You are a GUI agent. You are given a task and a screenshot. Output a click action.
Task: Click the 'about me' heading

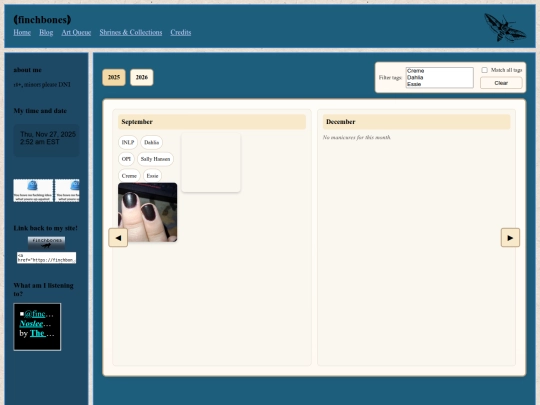coord(28,70)
